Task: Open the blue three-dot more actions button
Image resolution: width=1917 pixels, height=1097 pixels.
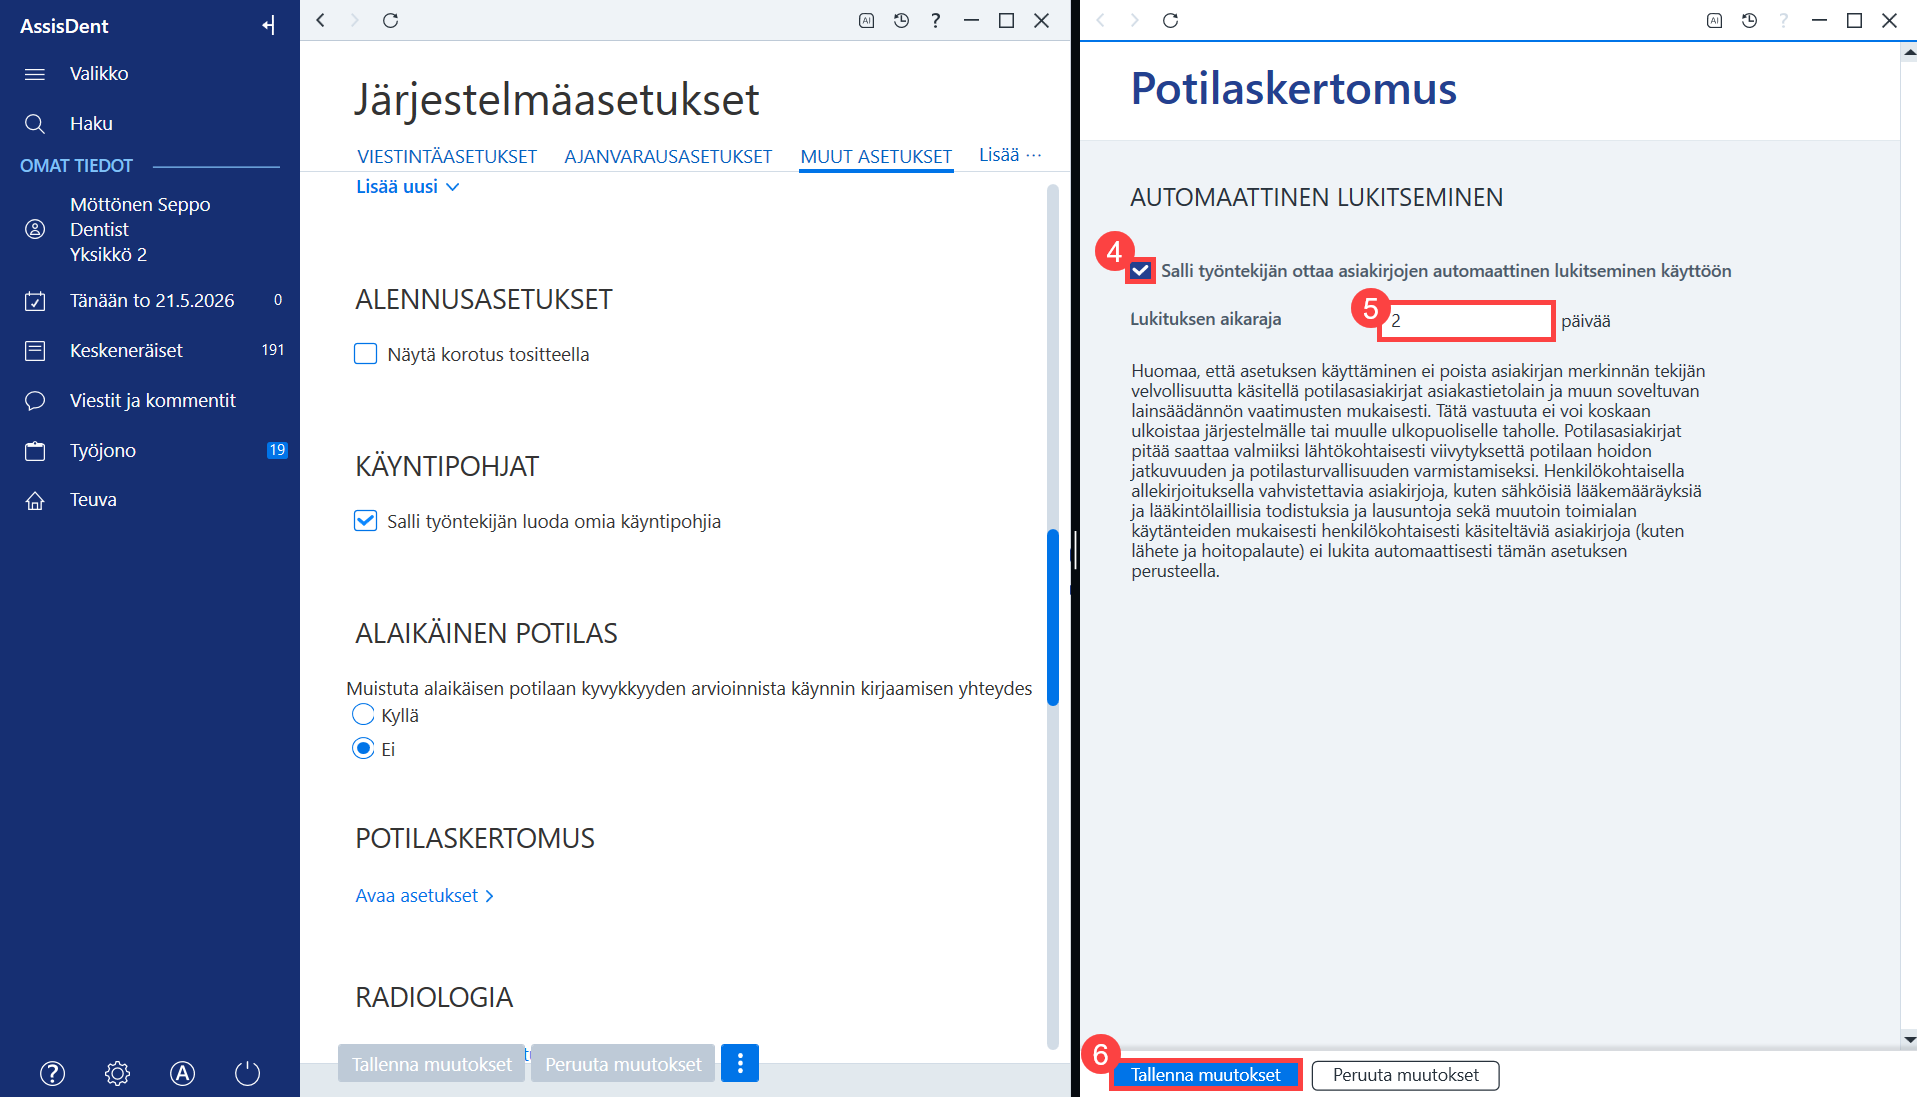Action: tap(740, 1063)
